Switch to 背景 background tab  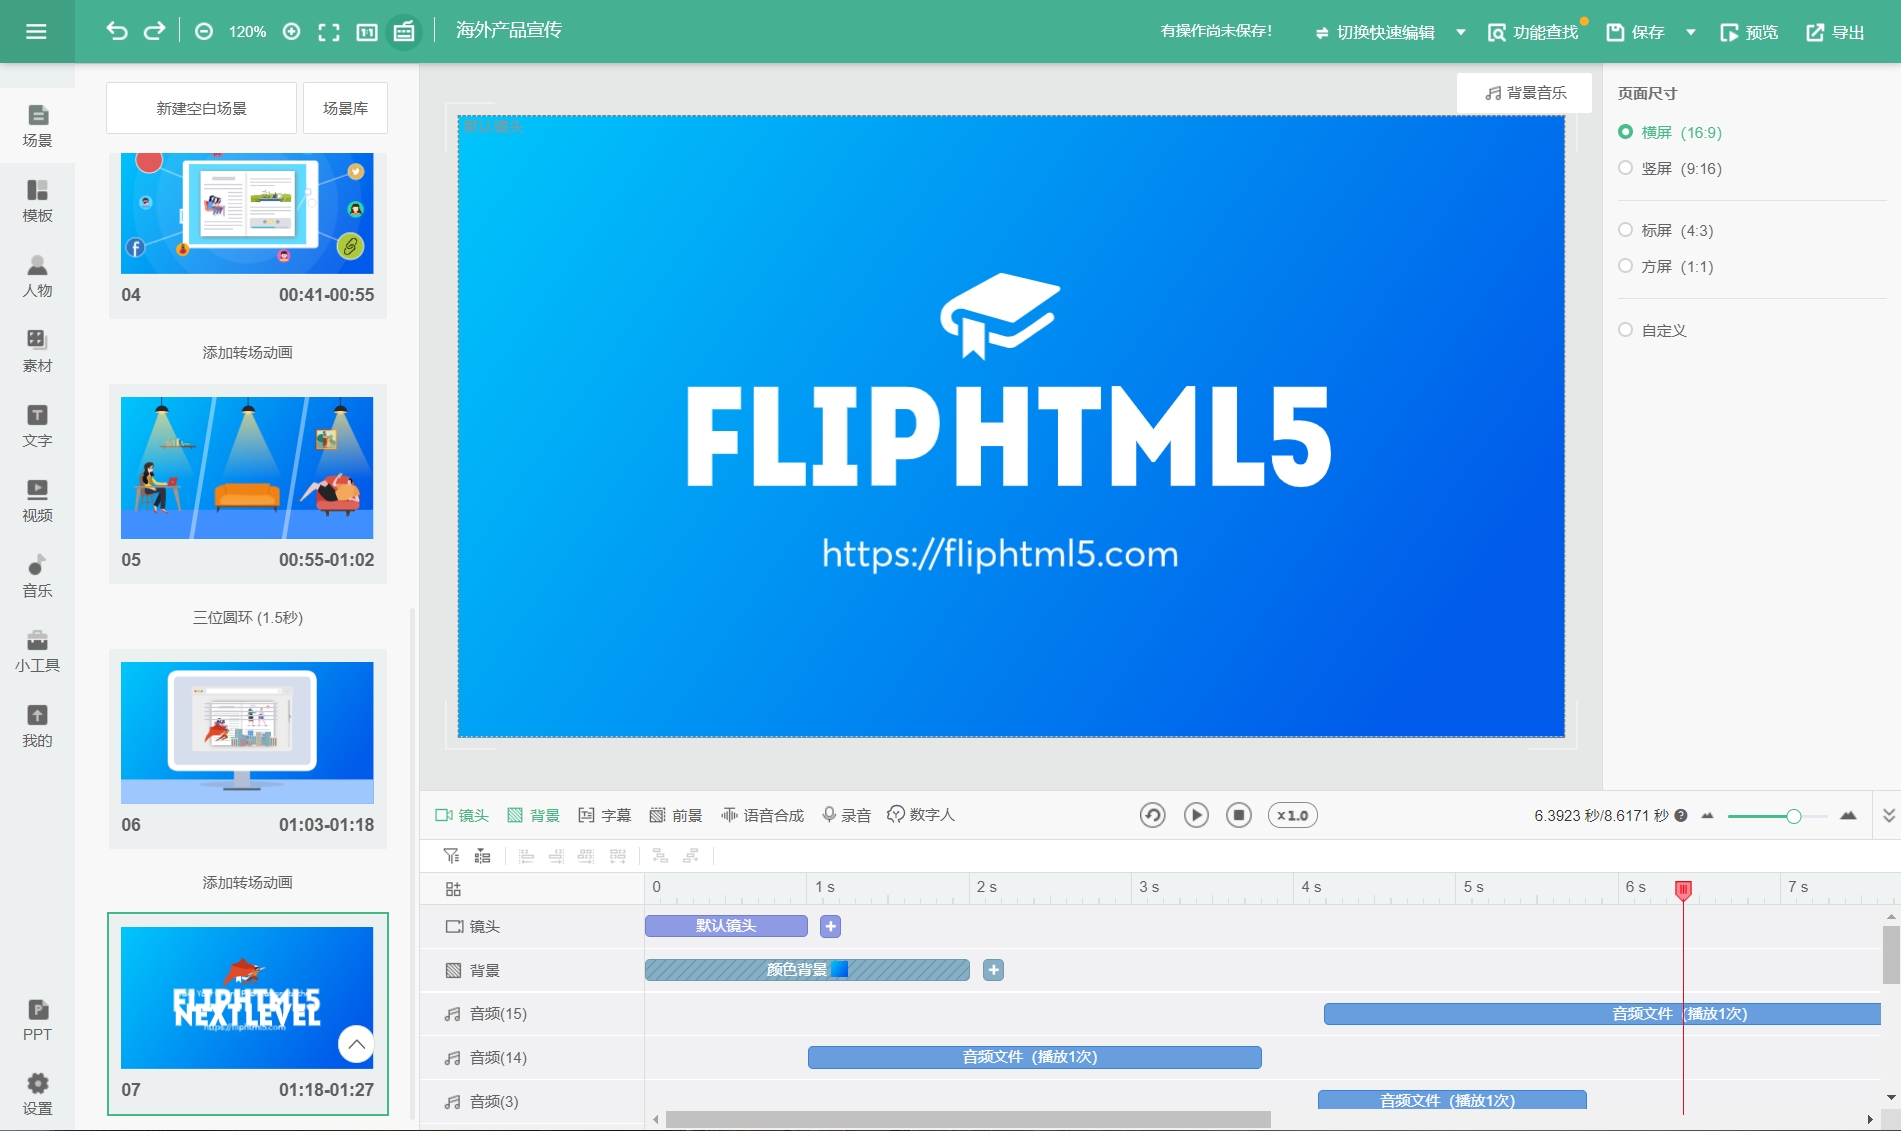coord(533,816)
